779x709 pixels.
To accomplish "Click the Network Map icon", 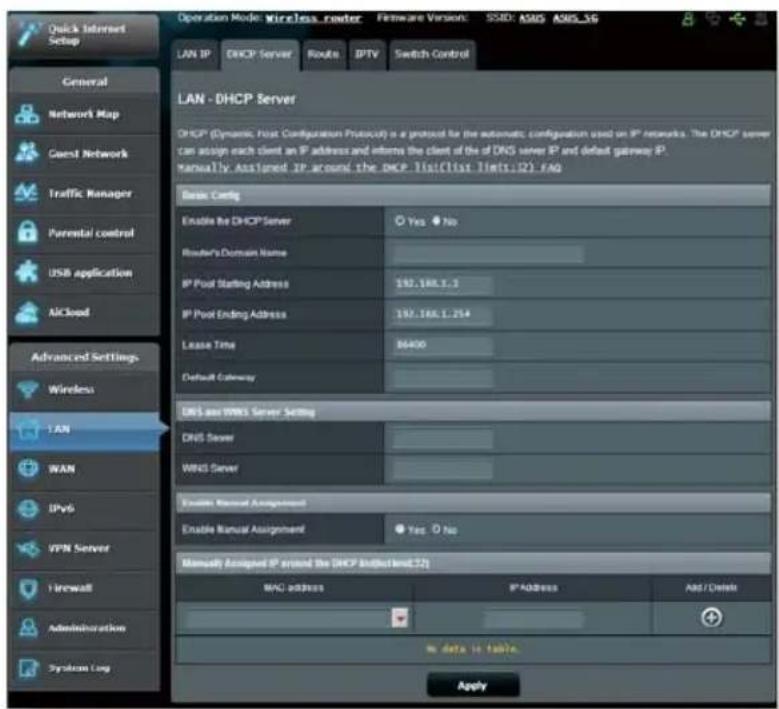I will coord(27,114).
